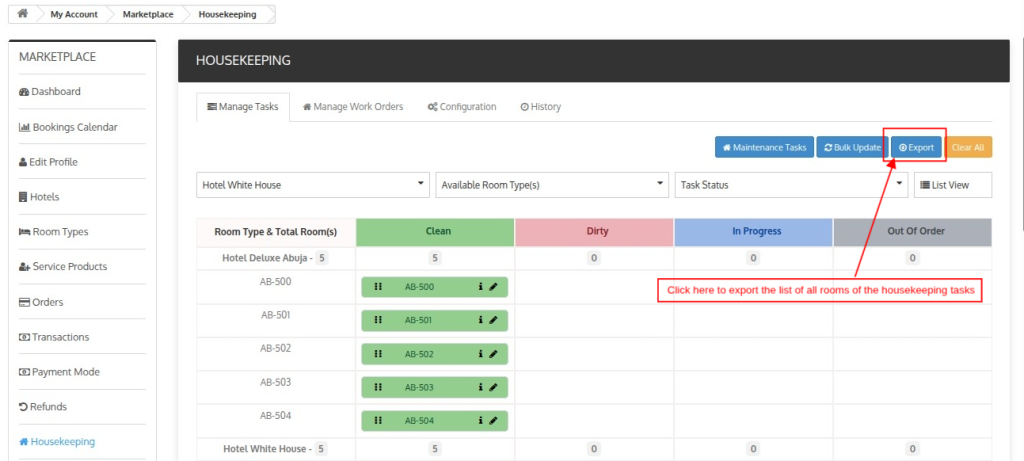Image resolution: width=1024 pixels, height=461 pixels.
Task: Open Dashboard in sidebar
Action: [50, 91]
